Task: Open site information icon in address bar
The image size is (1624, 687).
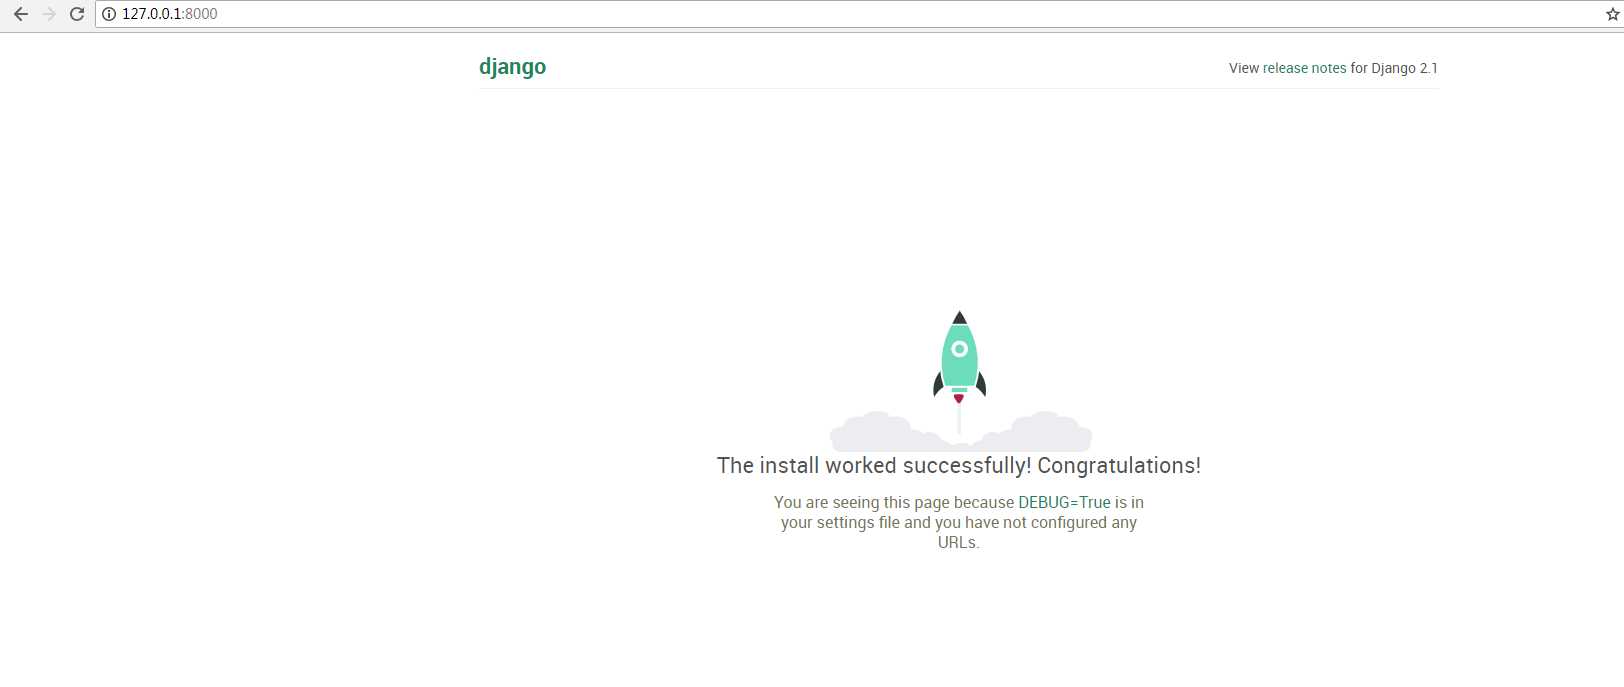Action: 109,14
